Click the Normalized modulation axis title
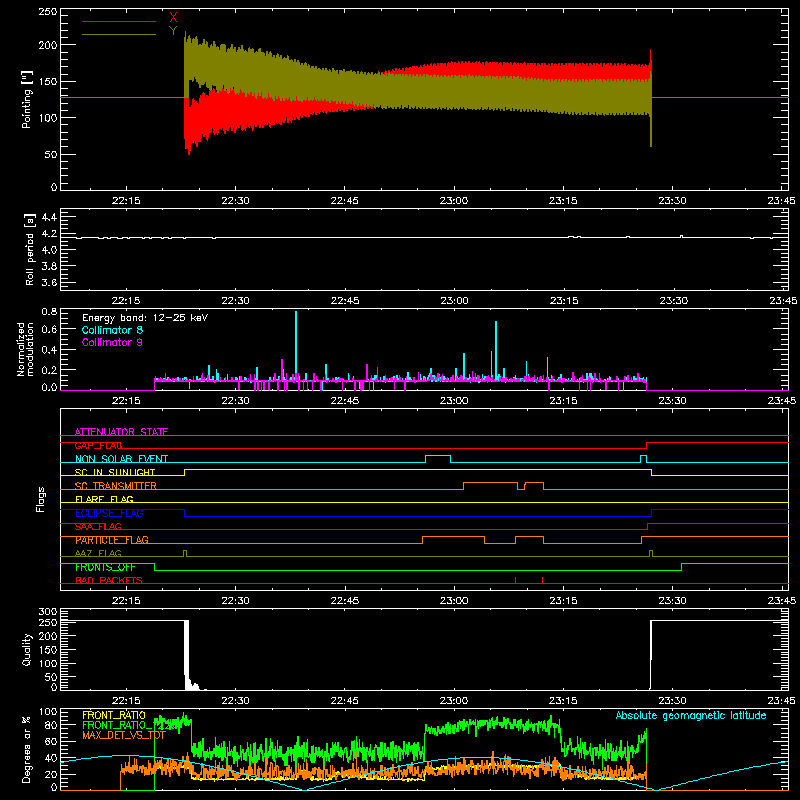This screenshot has height=800, width=800. tap(26, 349)
